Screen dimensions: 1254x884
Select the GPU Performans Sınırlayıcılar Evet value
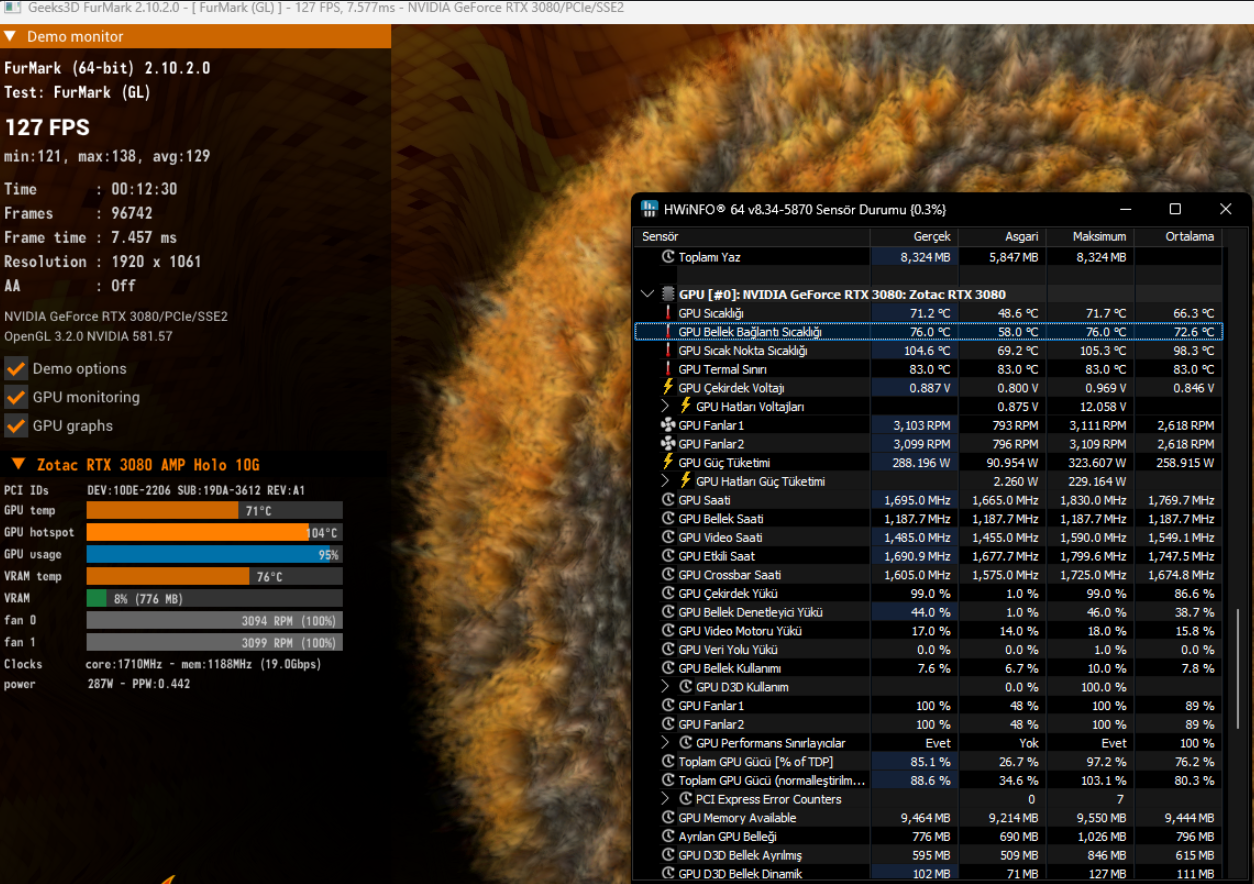coord(938,743)
